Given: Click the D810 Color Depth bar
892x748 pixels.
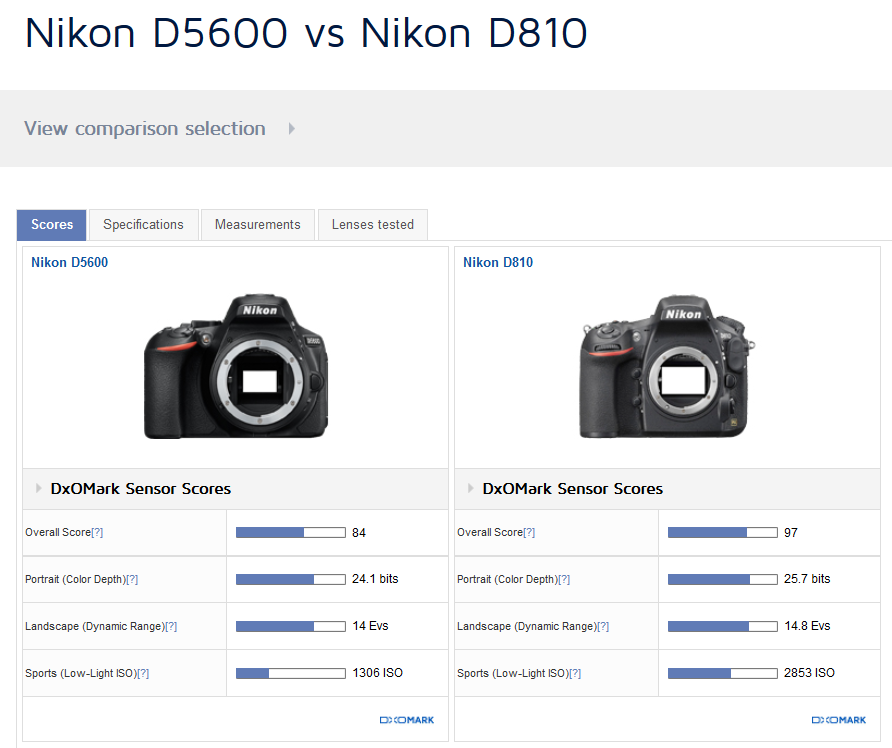Looking at the screenshot, I should 722,579.
